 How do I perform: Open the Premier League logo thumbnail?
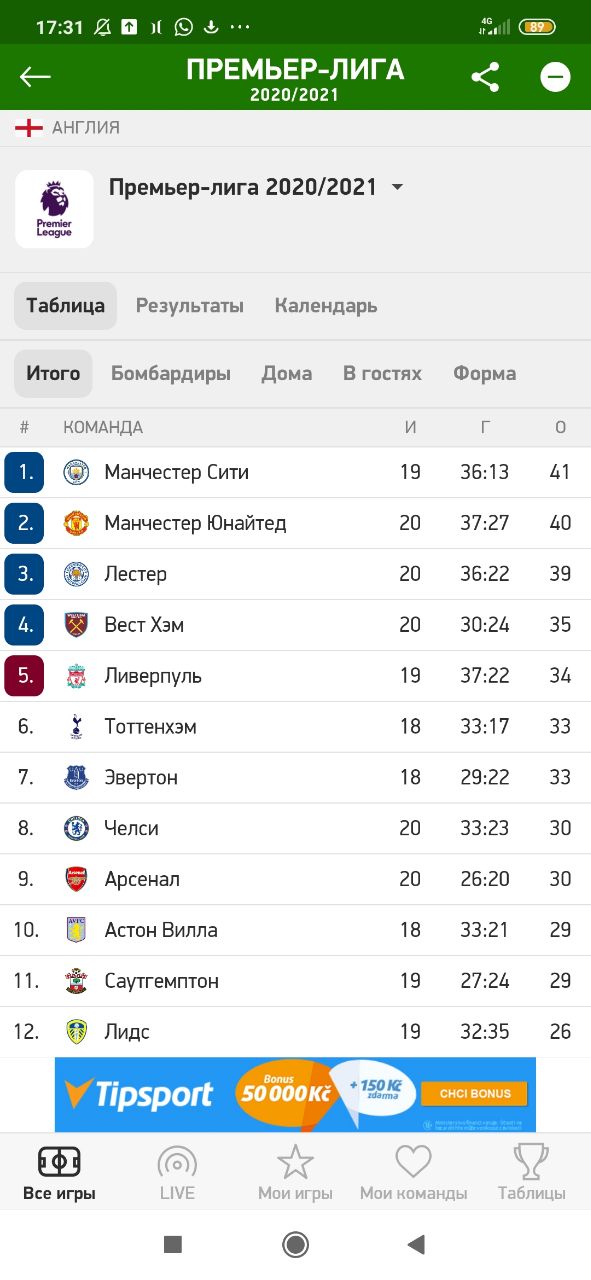[x=54, y=209]
